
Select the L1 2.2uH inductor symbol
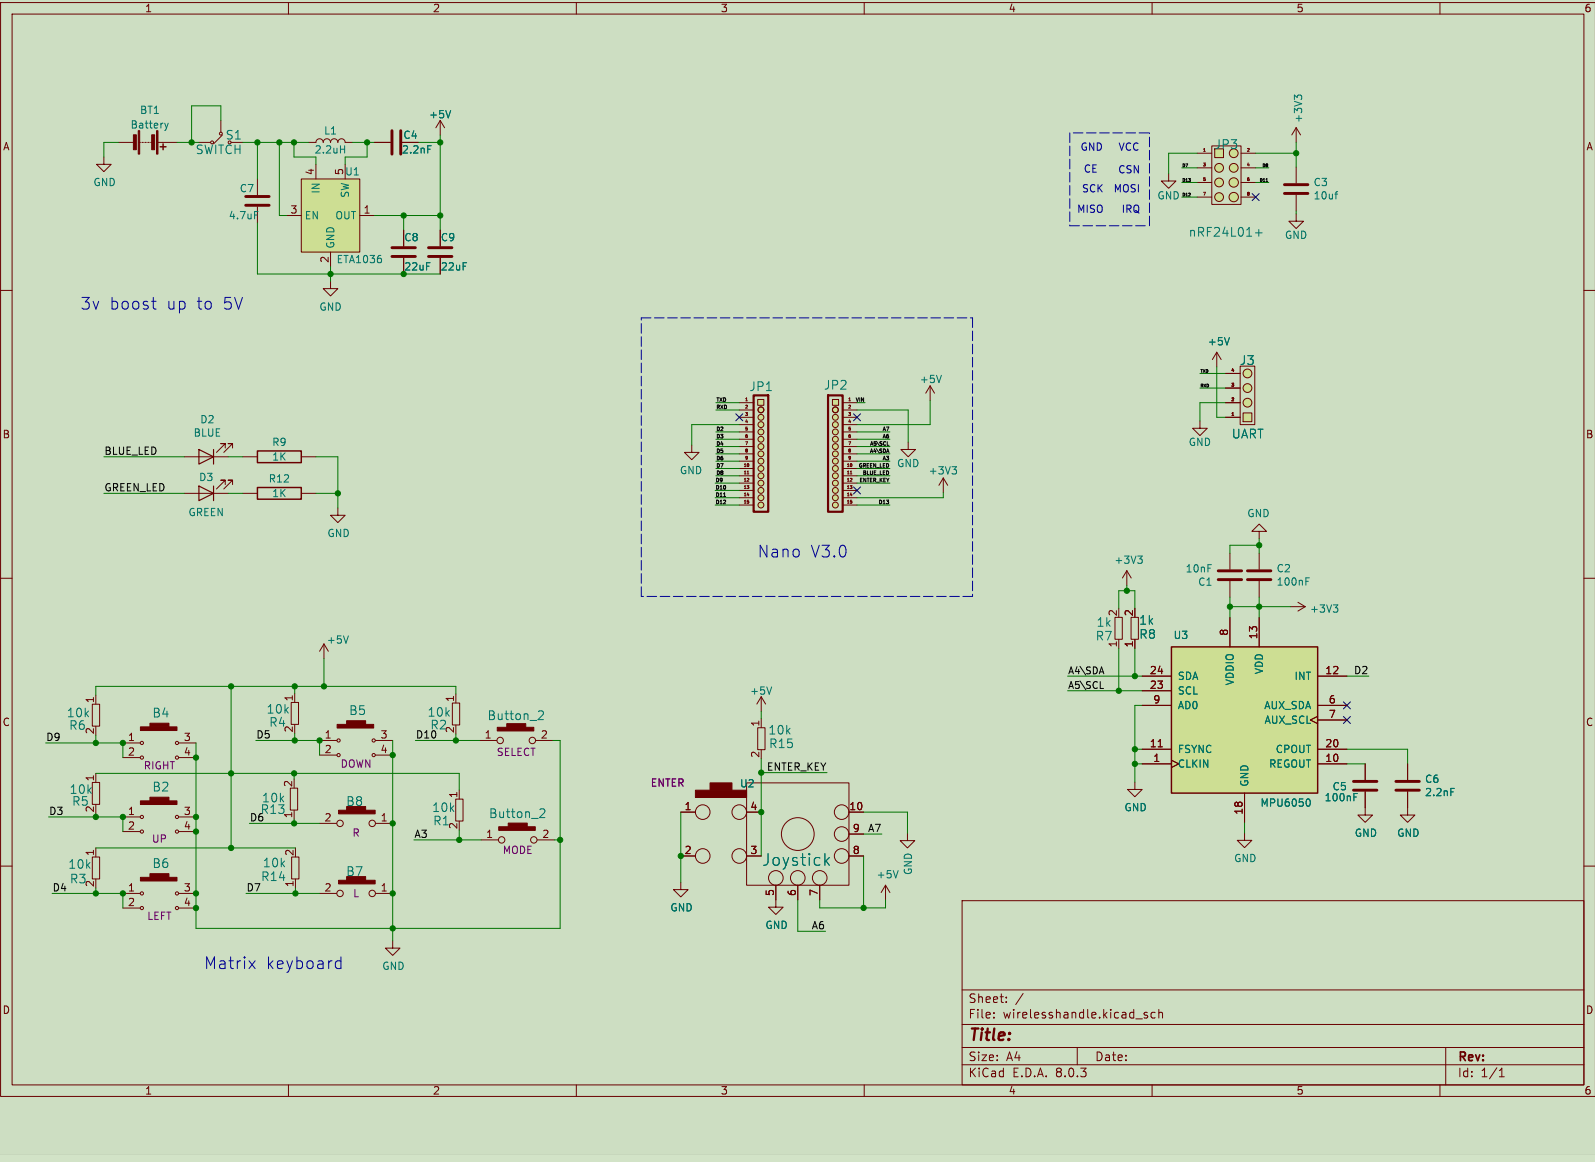330,142
